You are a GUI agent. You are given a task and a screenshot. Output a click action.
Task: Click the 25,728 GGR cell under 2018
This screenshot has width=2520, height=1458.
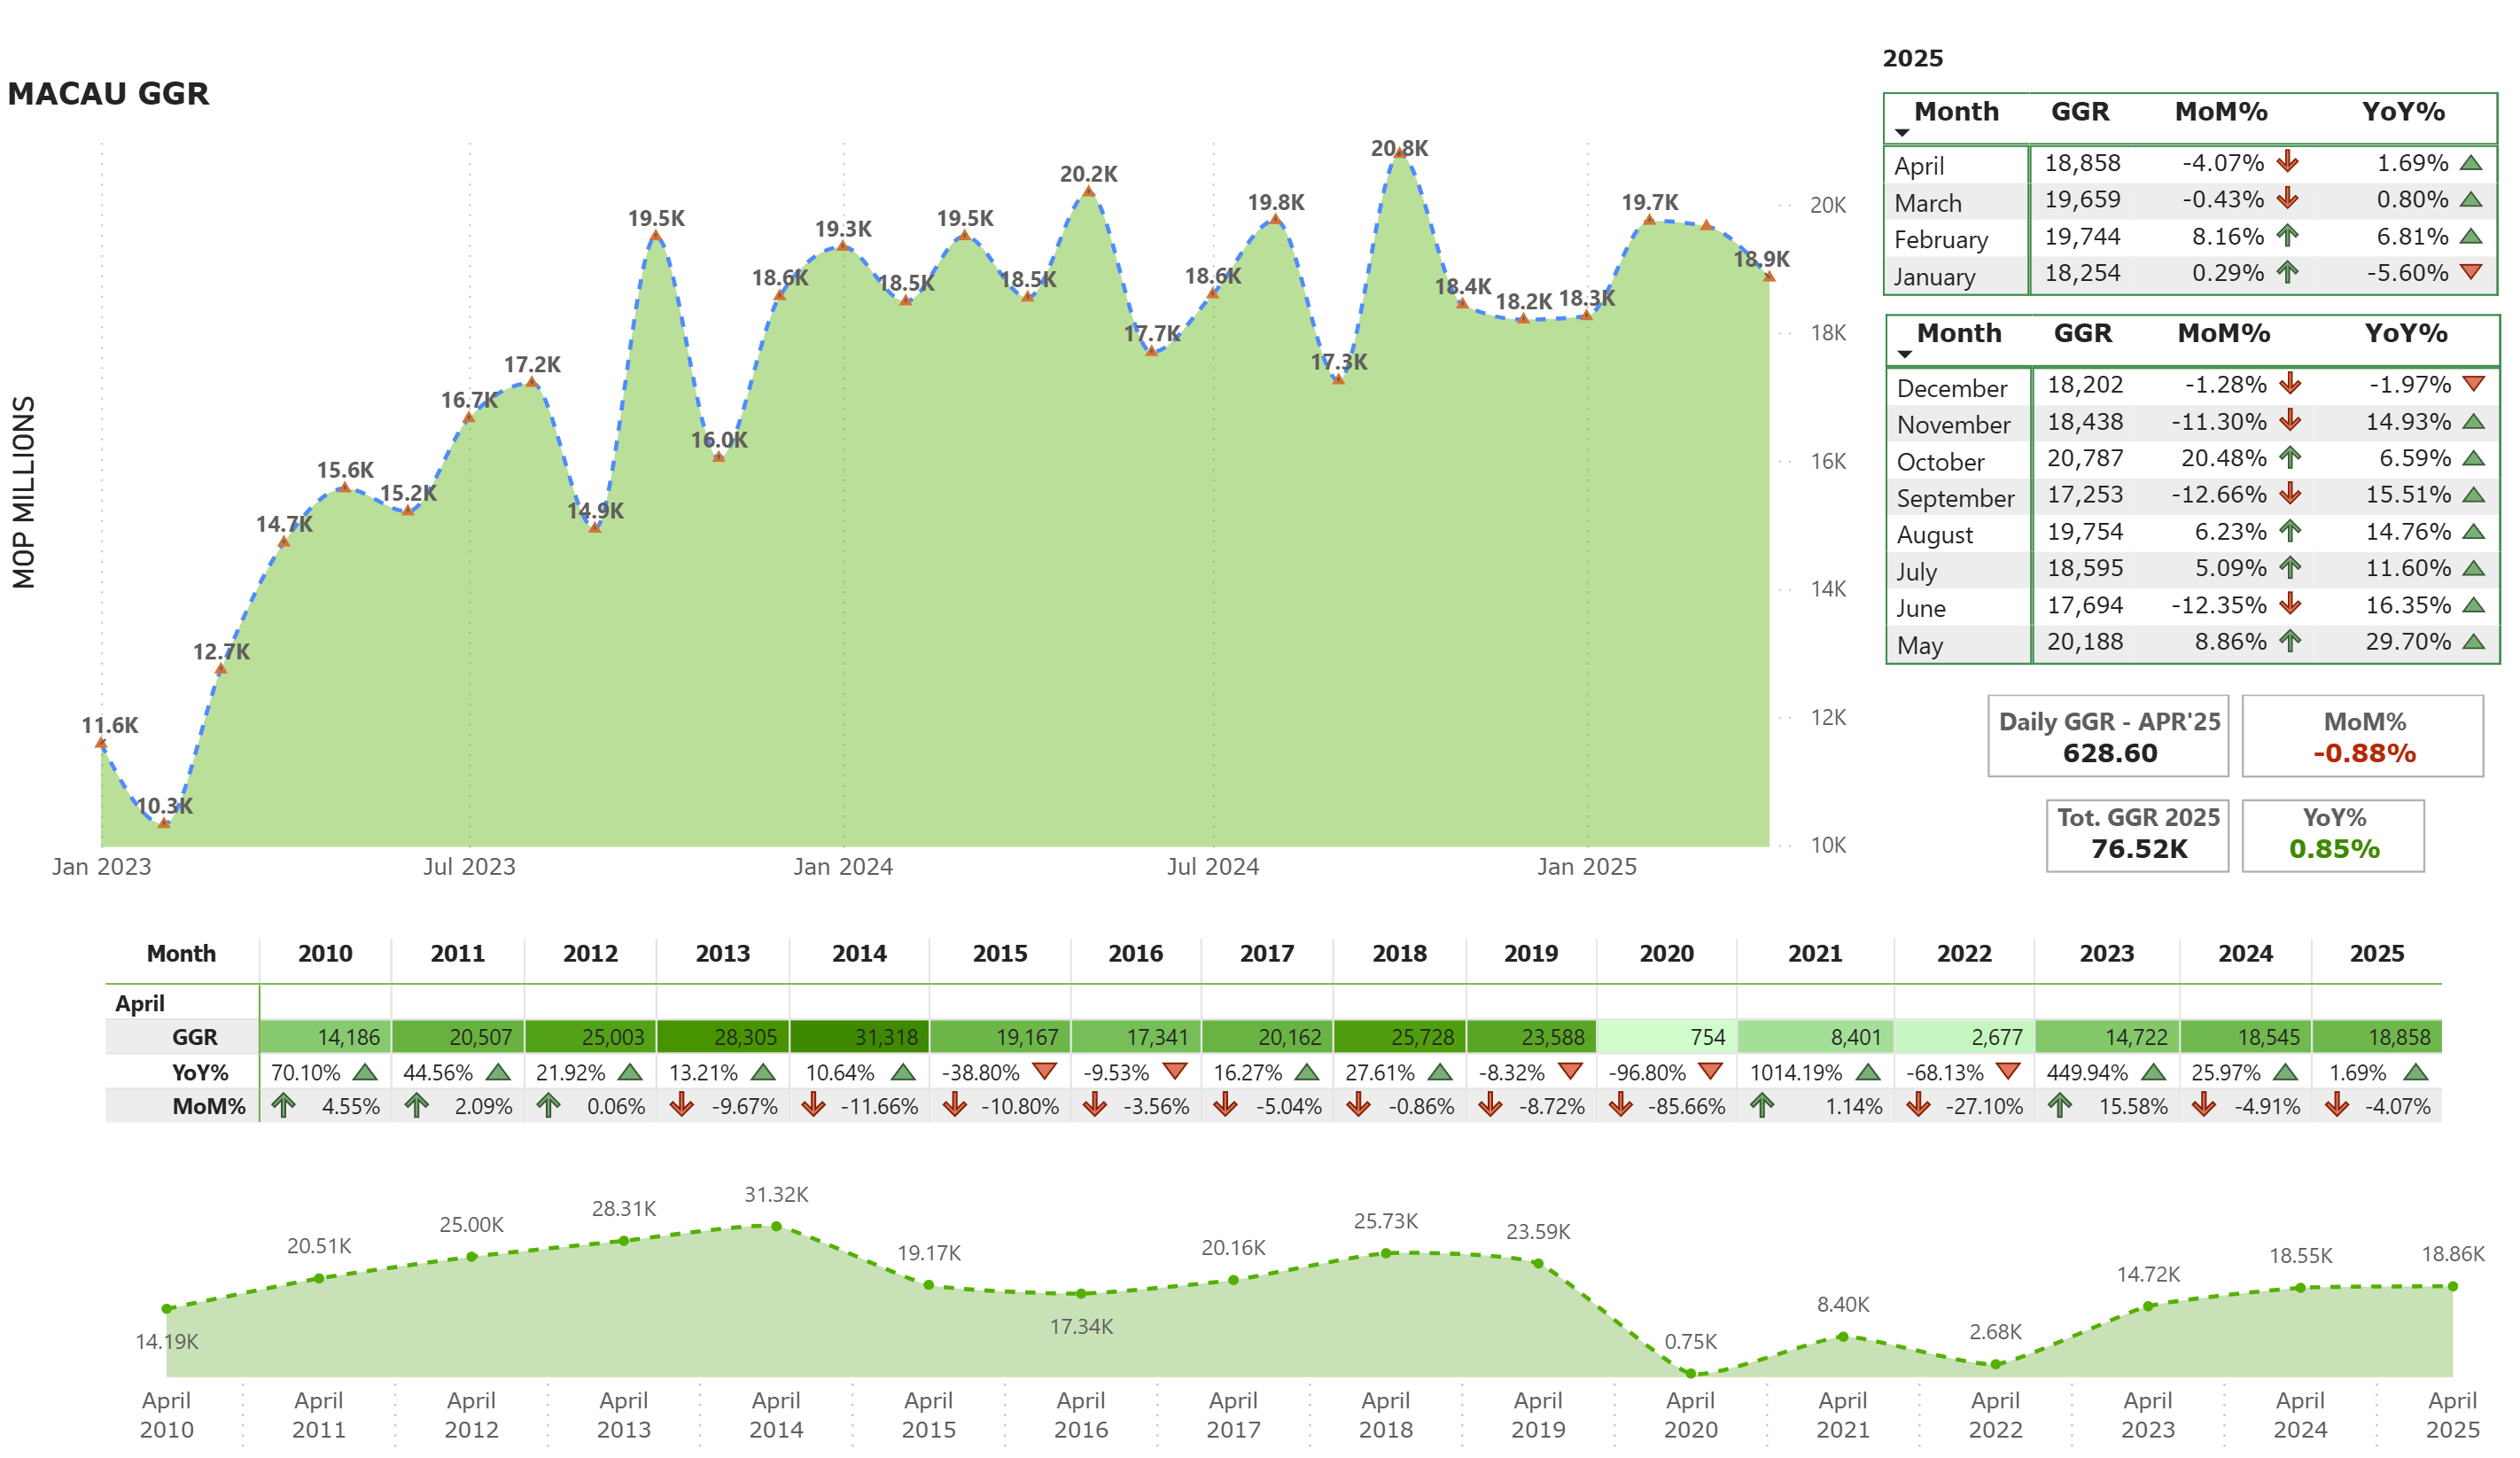click(1399, 1037)
